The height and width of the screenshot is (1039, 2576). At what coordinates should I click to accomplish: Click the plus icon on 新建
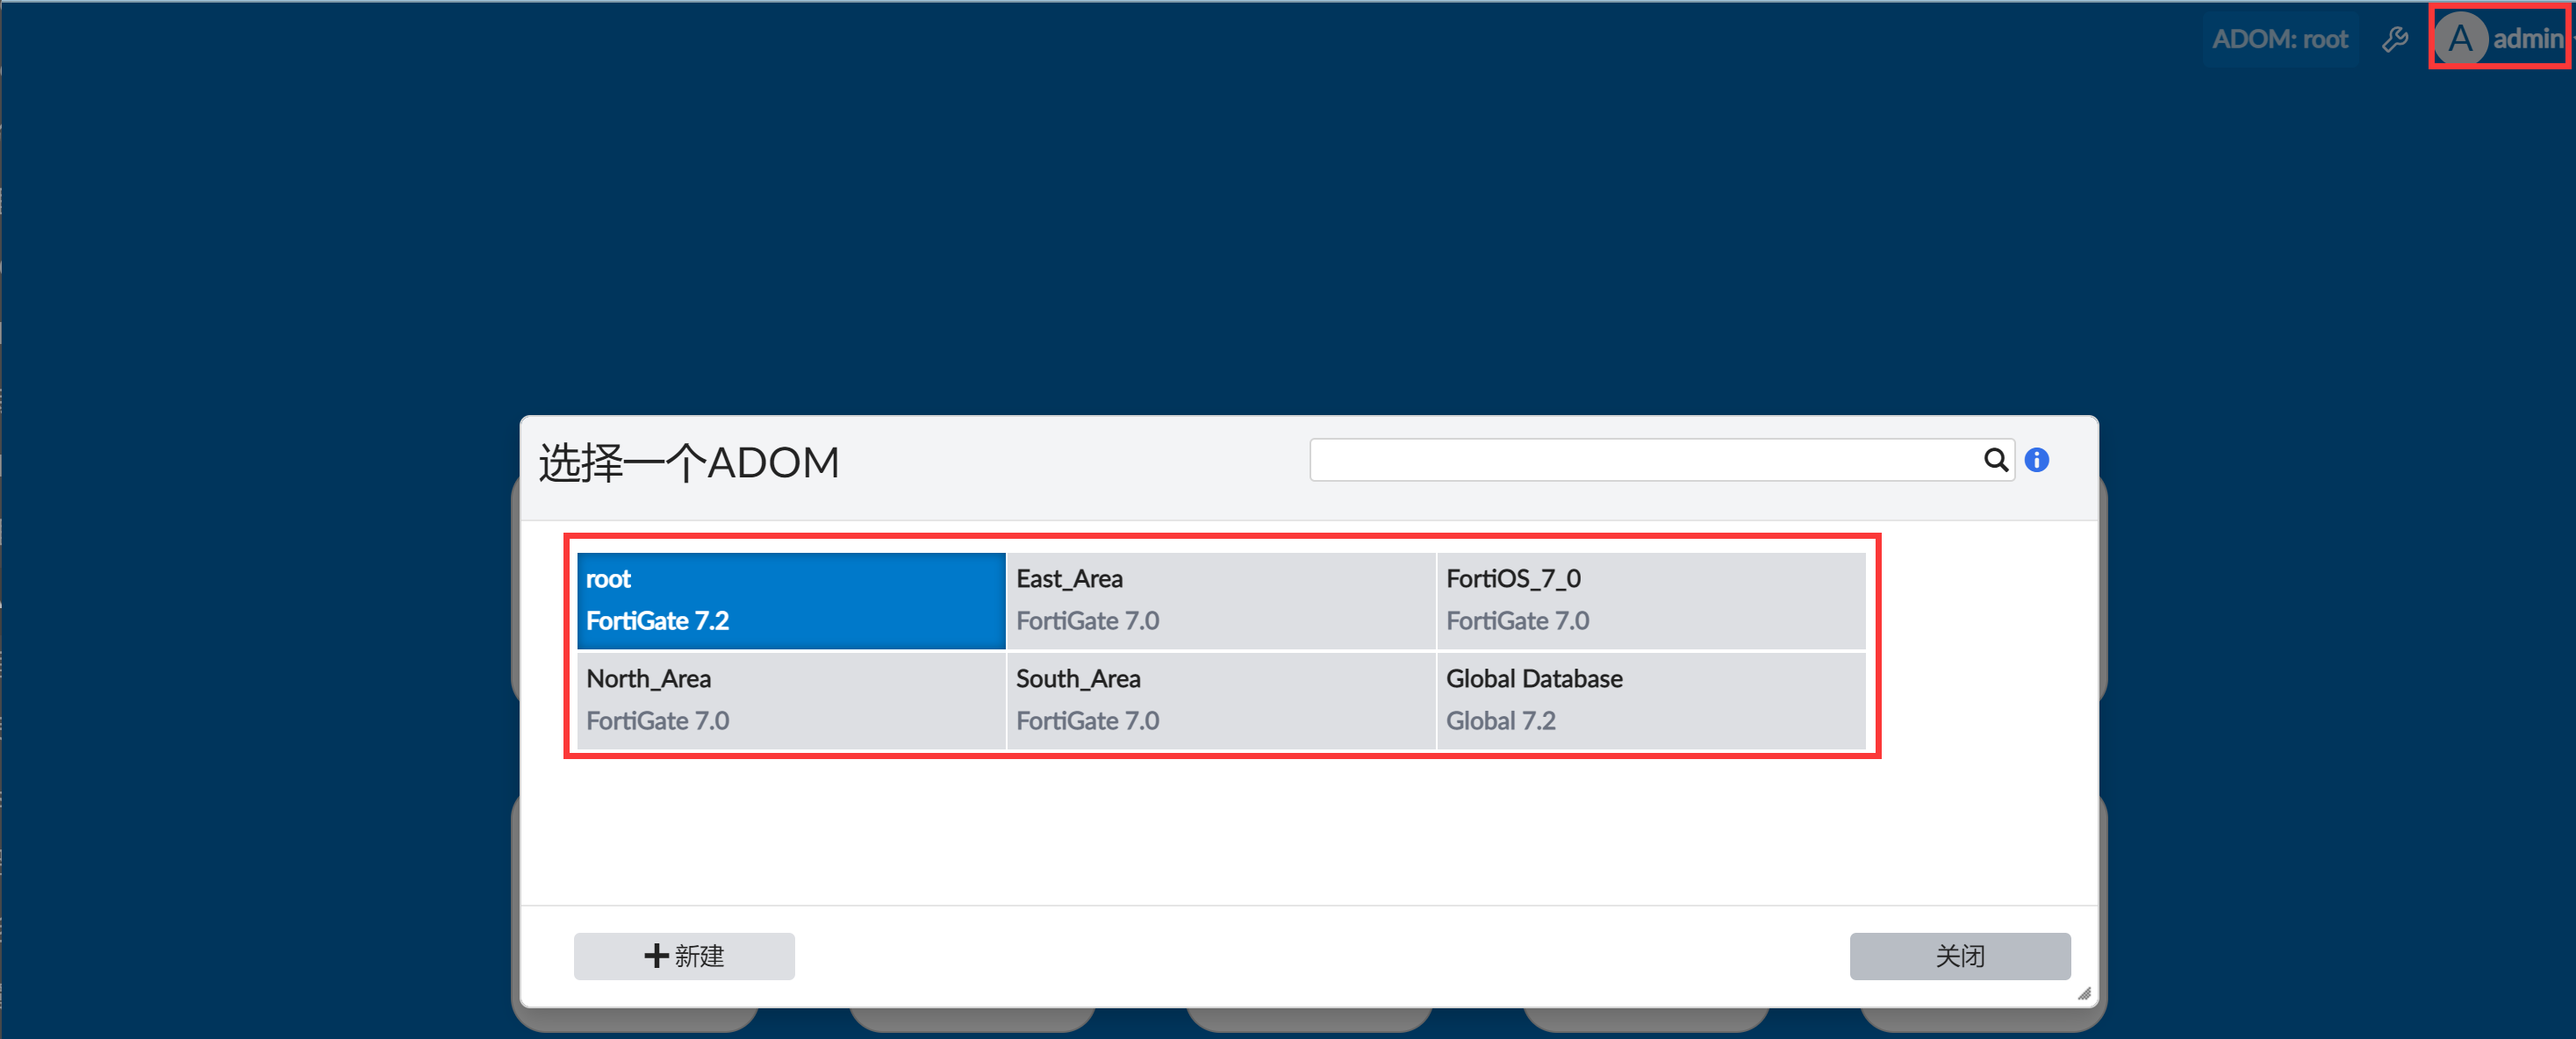tap(656, 956)
